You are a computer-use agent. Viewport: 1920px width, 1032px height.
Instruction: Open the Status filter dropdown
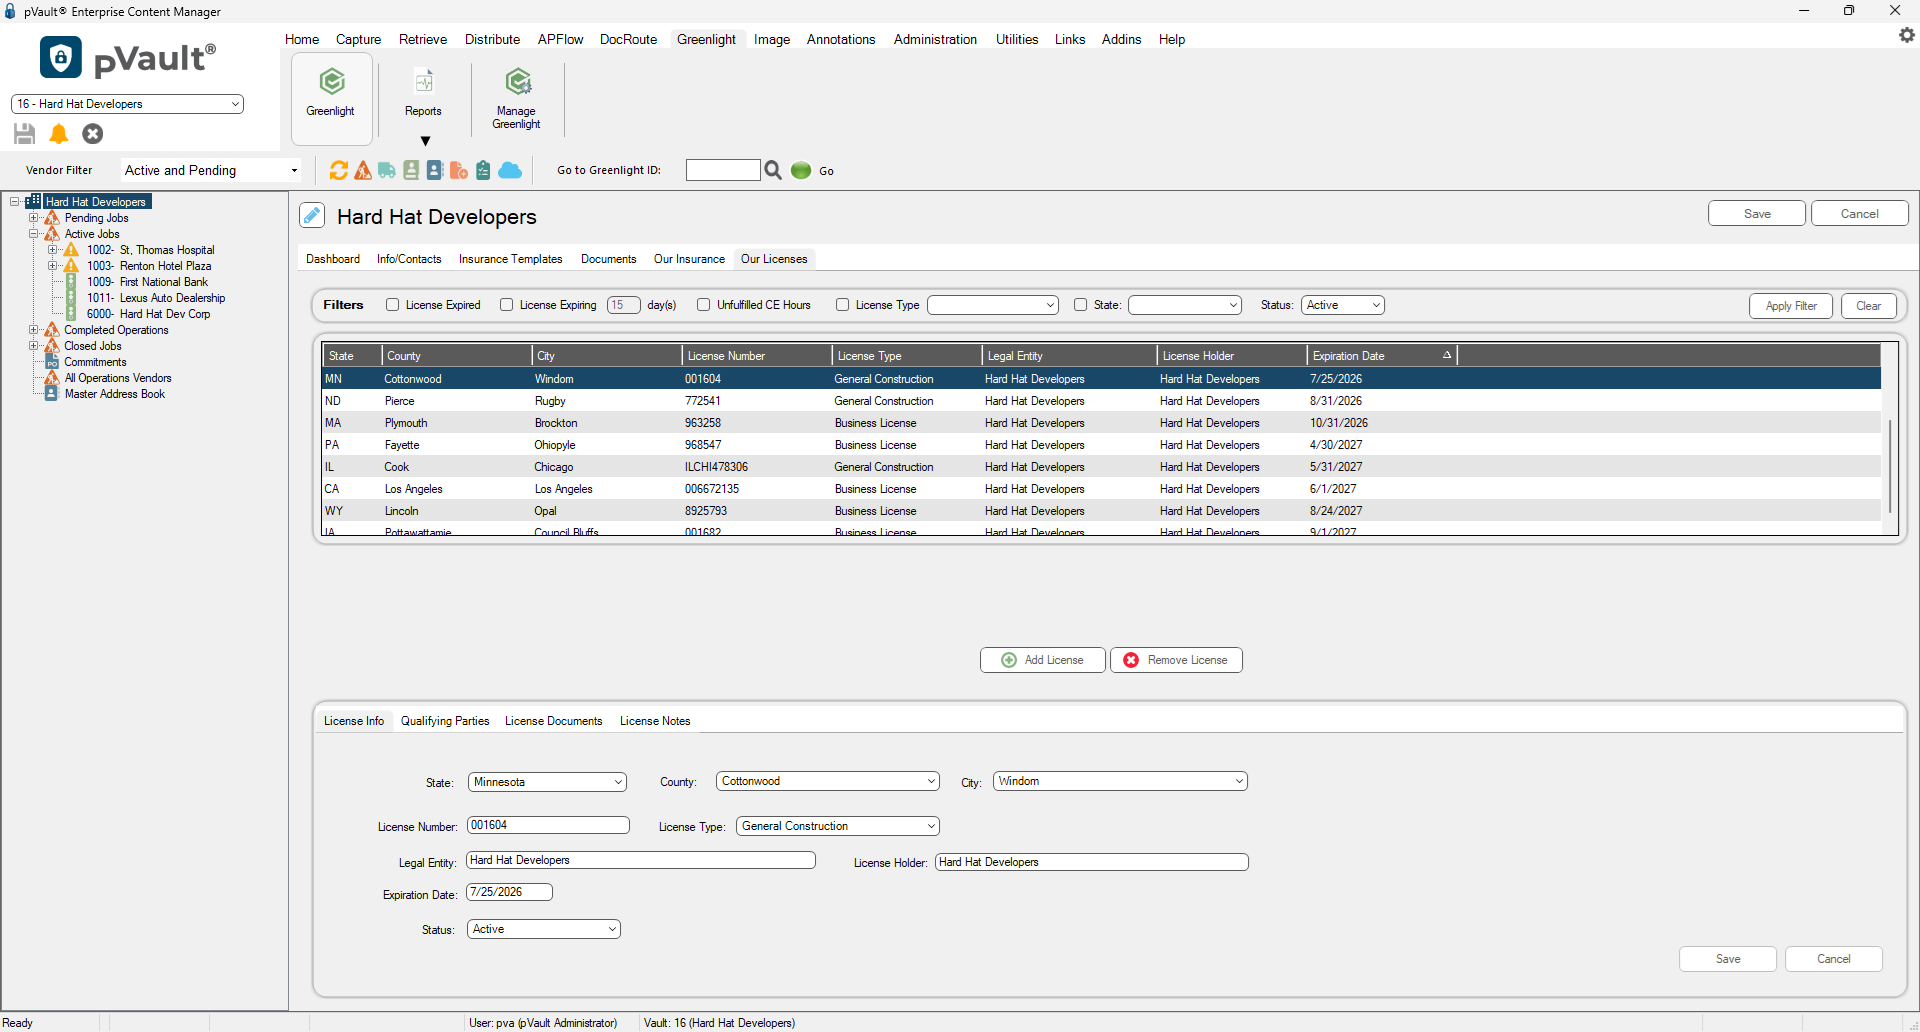(1343, 305)
